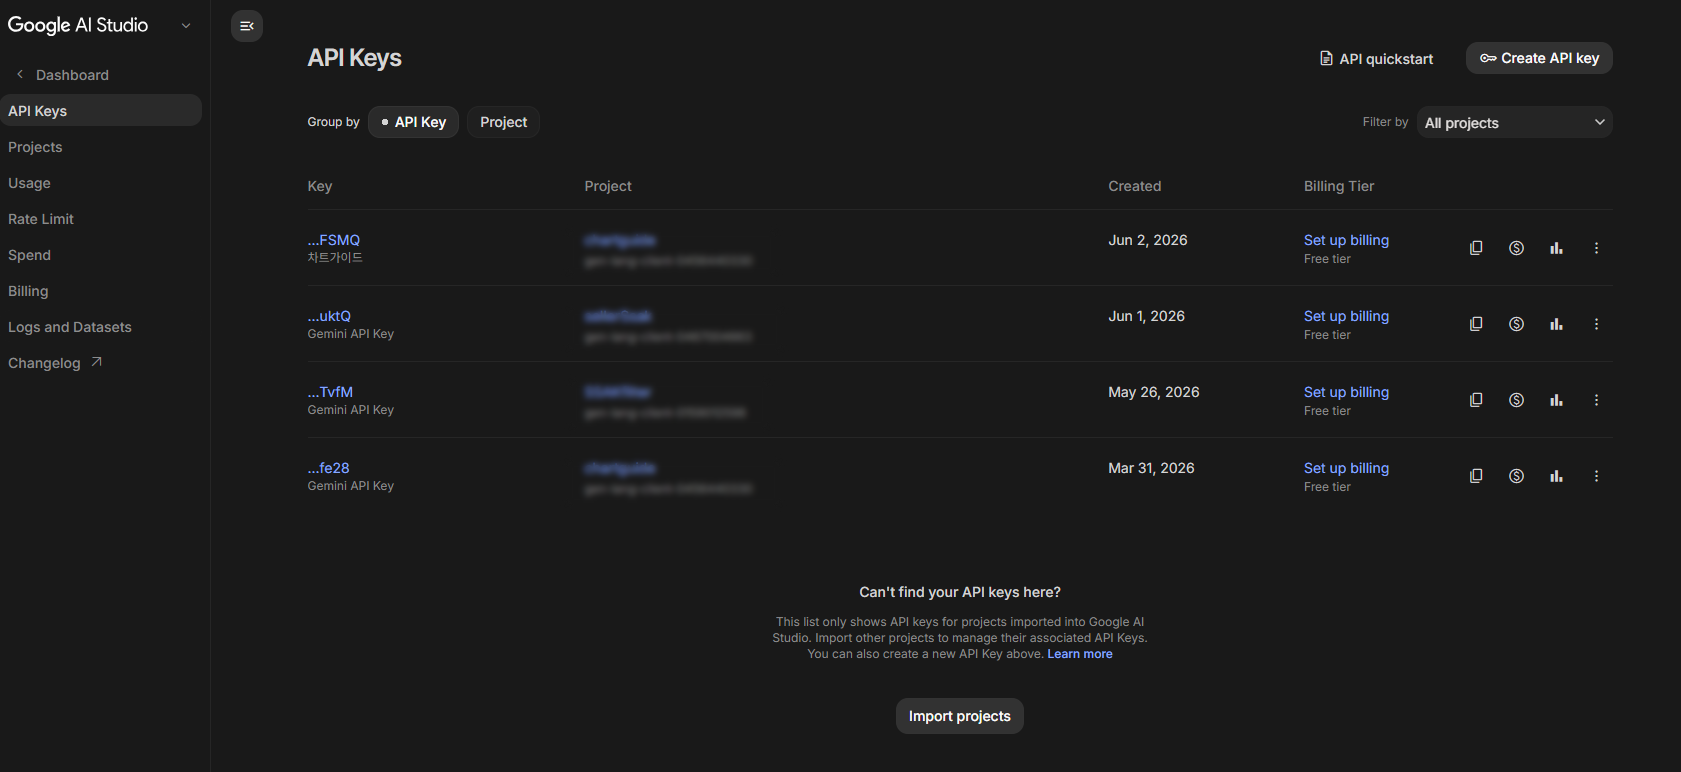
Task: Open Rate Limit in the sidebar
Action: point(41,219)
